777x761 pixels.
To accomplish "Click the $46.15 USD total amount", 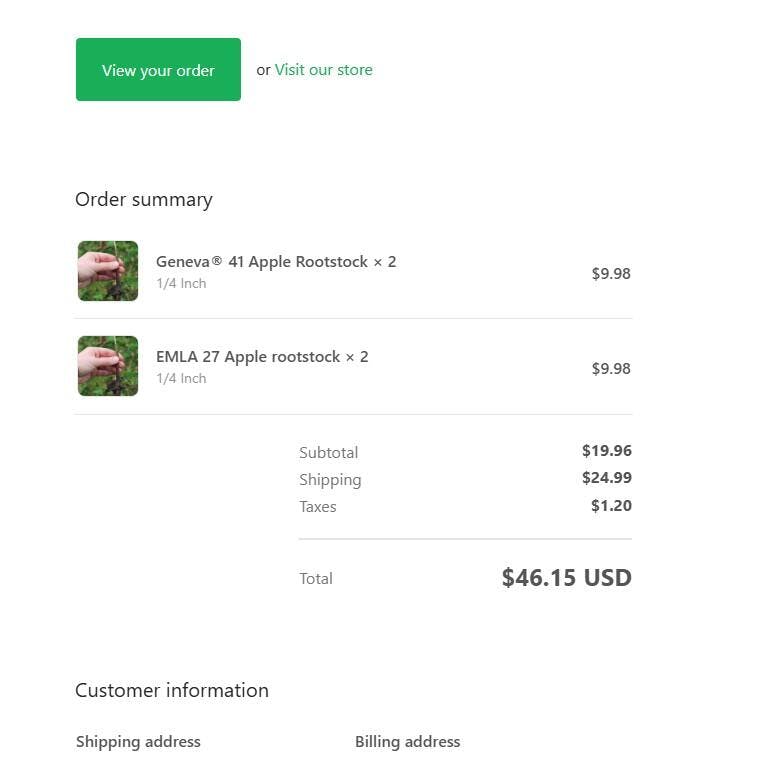I will pos(566,577).
